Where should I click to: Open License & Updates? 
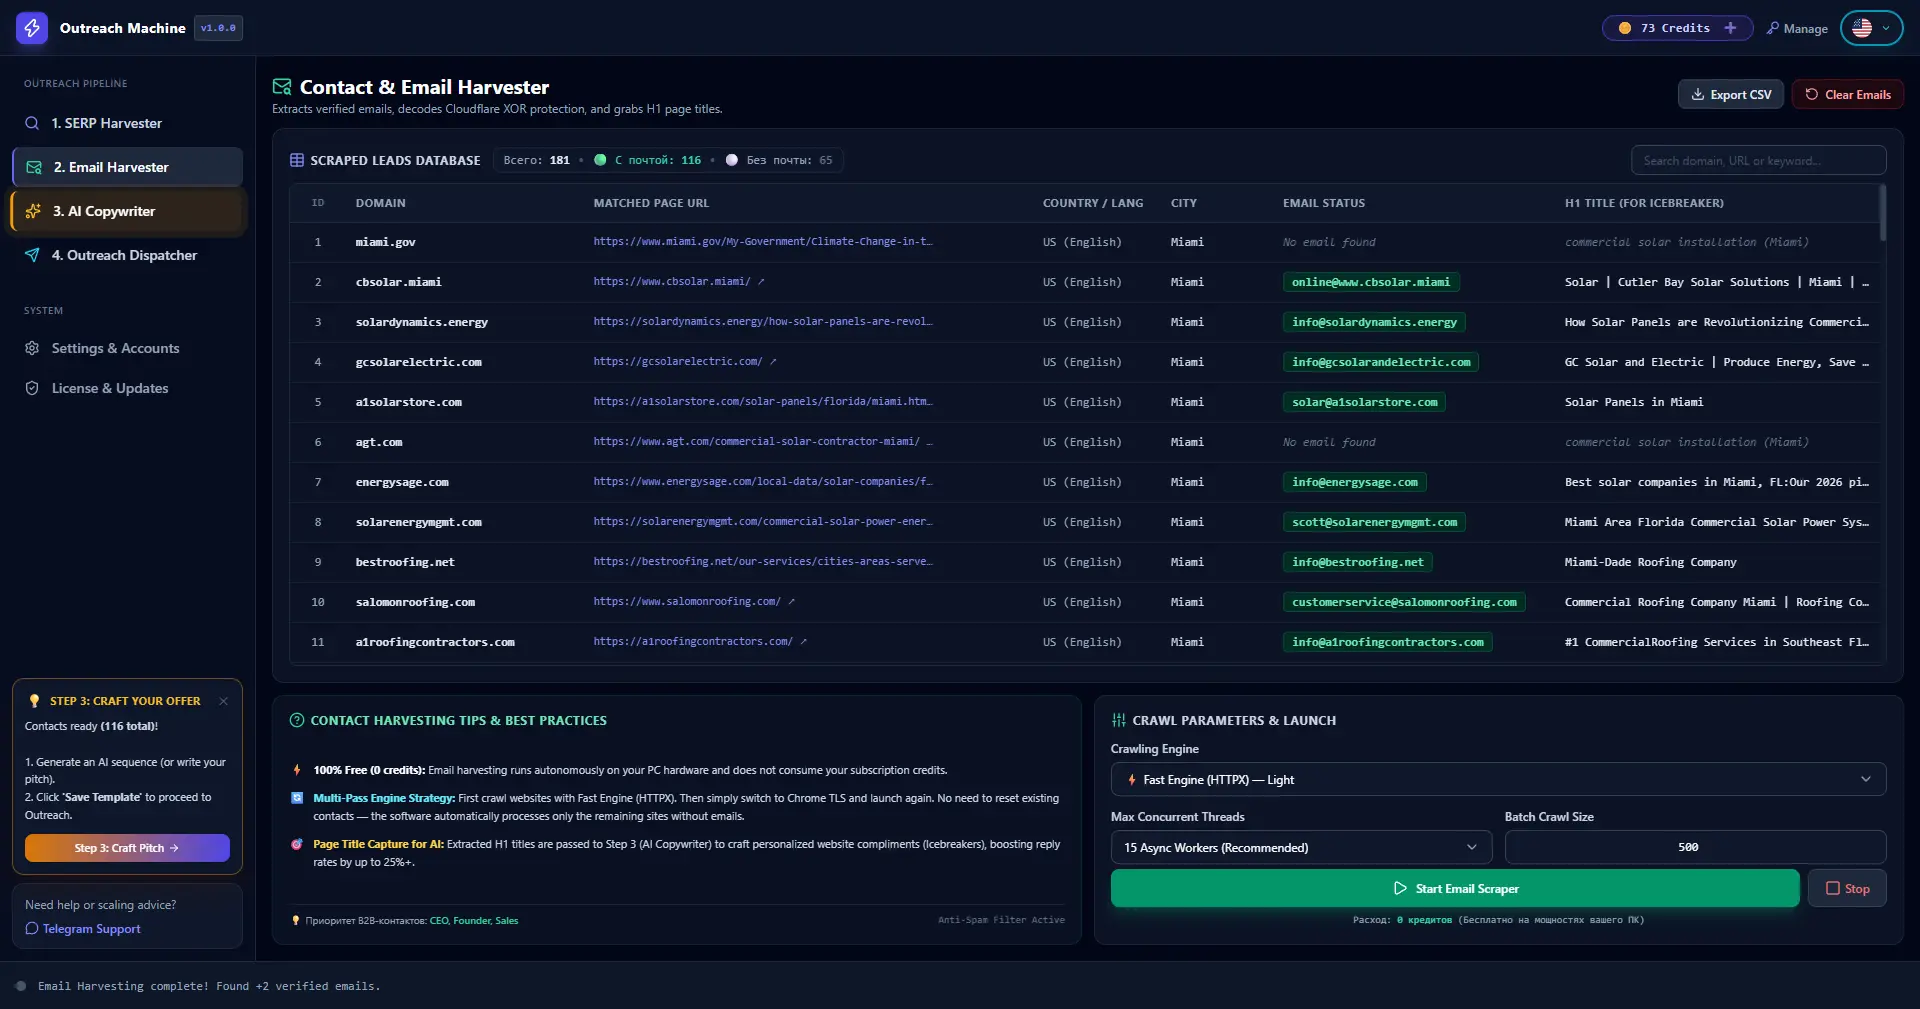point(127,388)
